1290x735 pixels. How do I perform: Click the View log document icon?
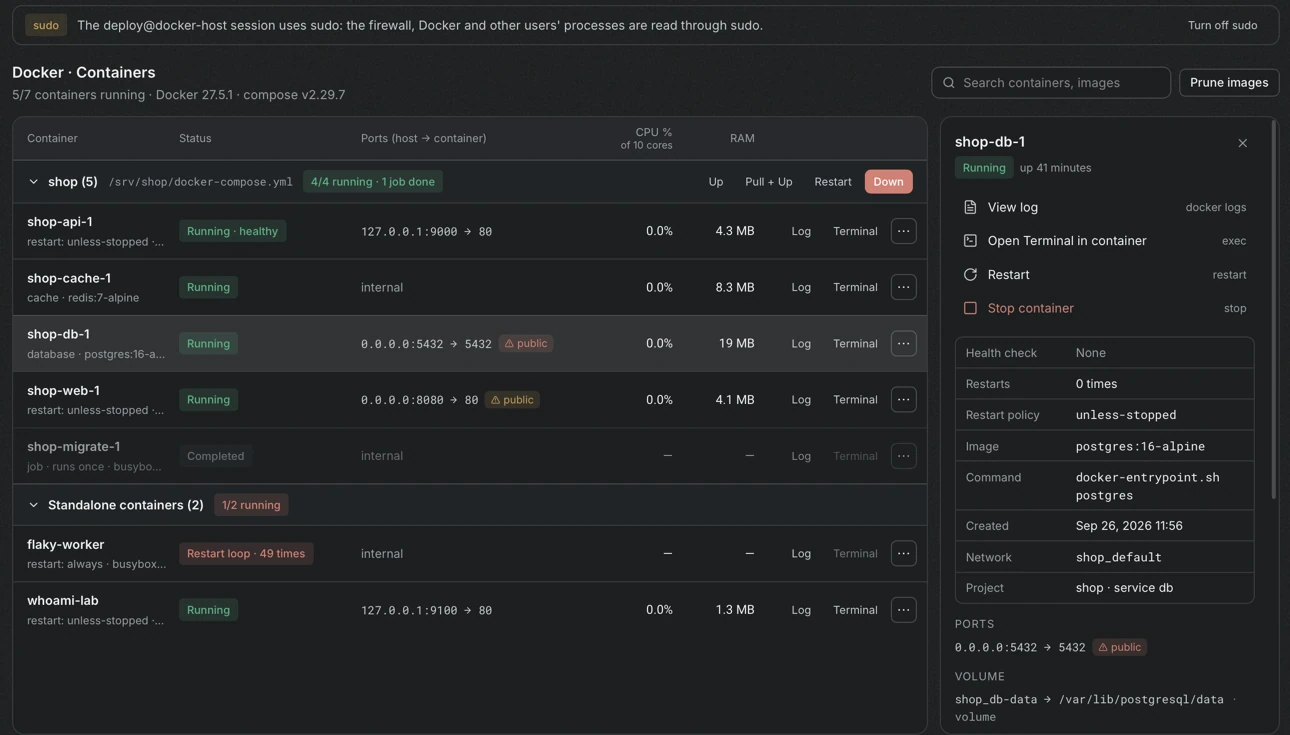(x=970, y=207)
